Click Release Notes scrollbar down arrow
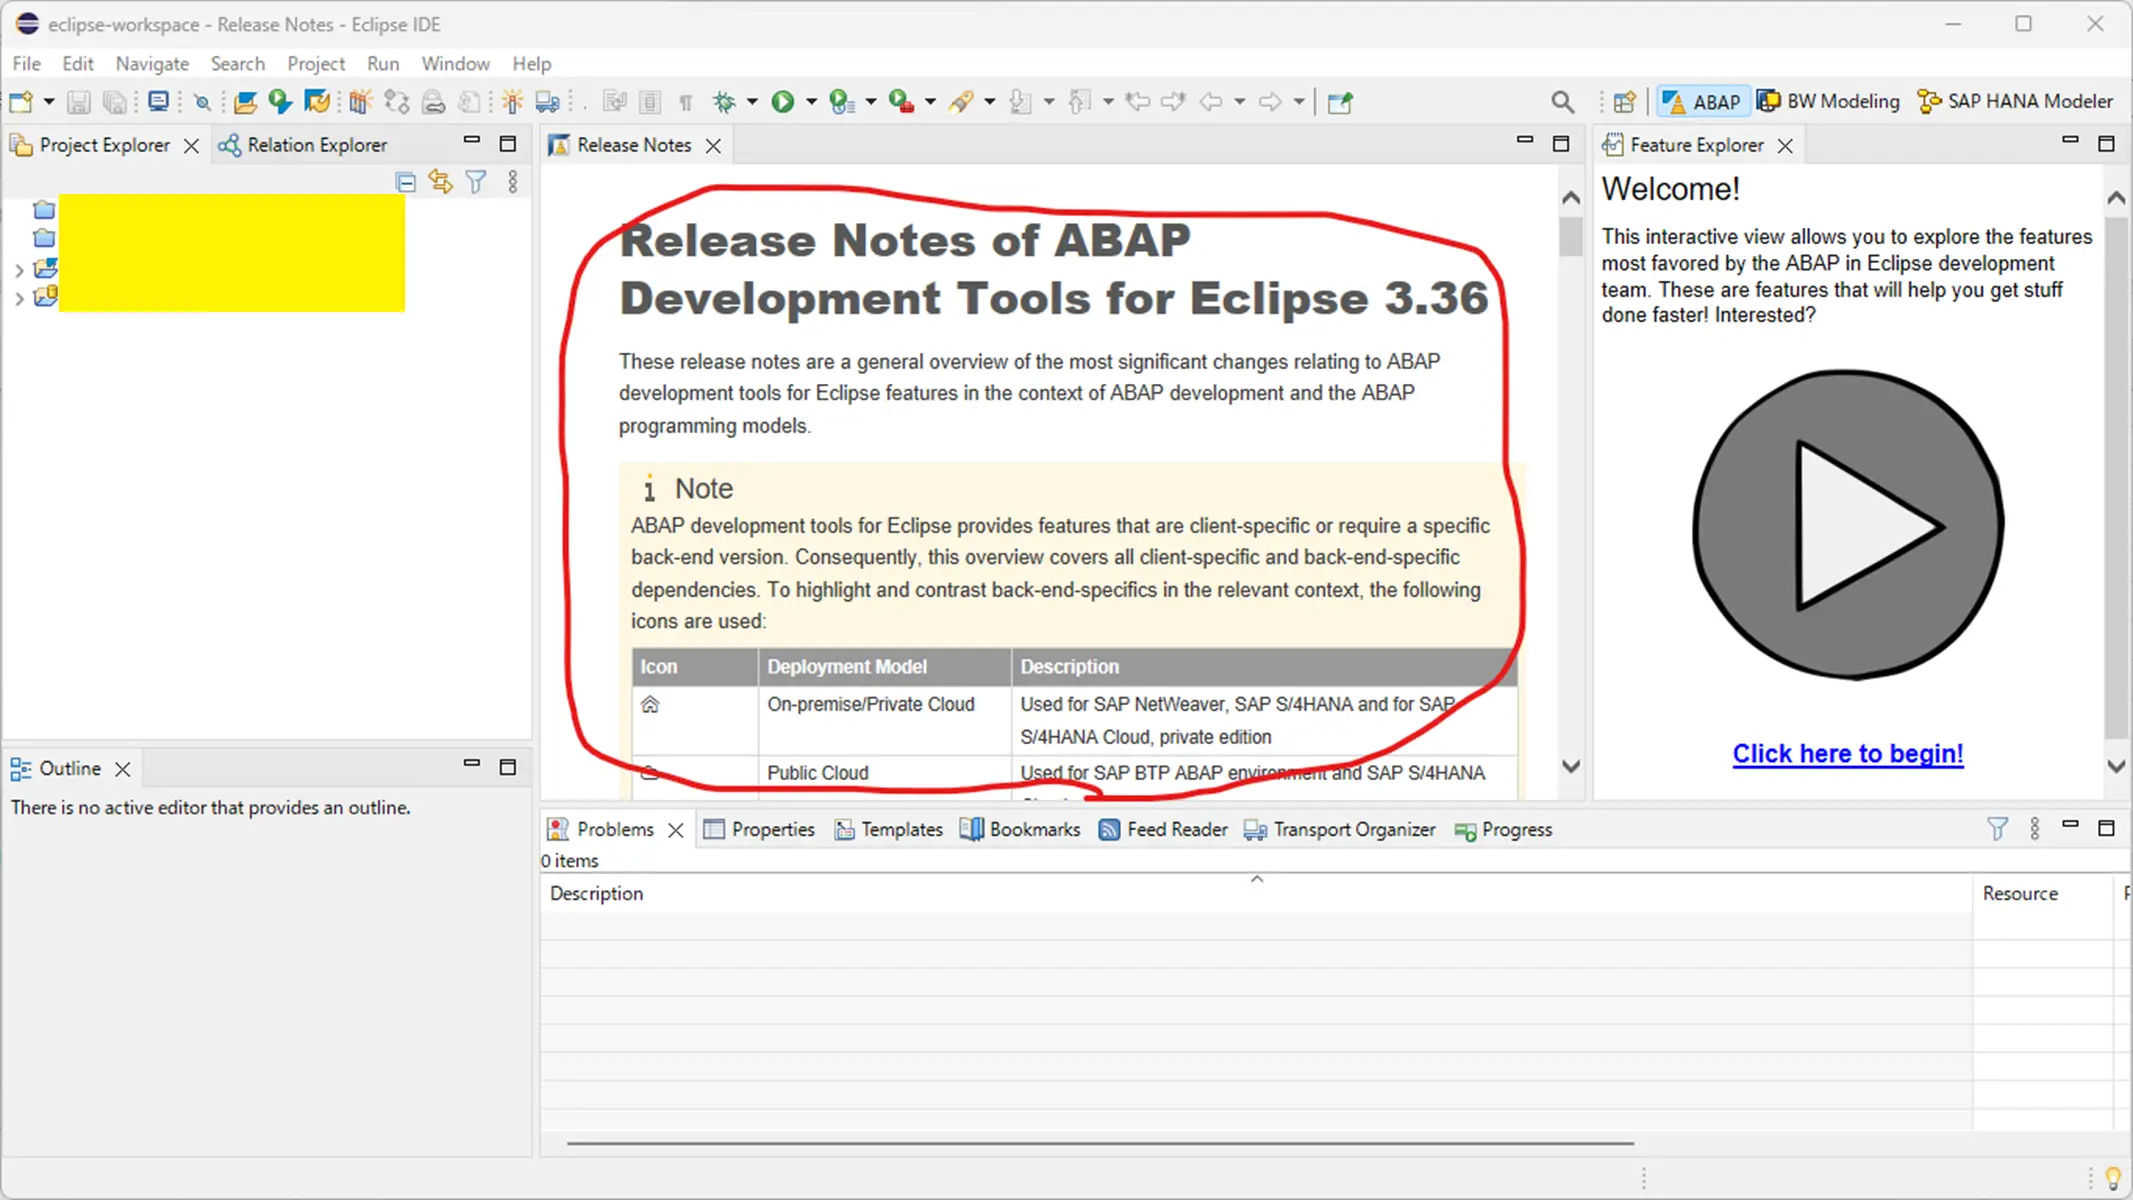Viewport: 2133px width, 1200px height. pos(1571,767)
